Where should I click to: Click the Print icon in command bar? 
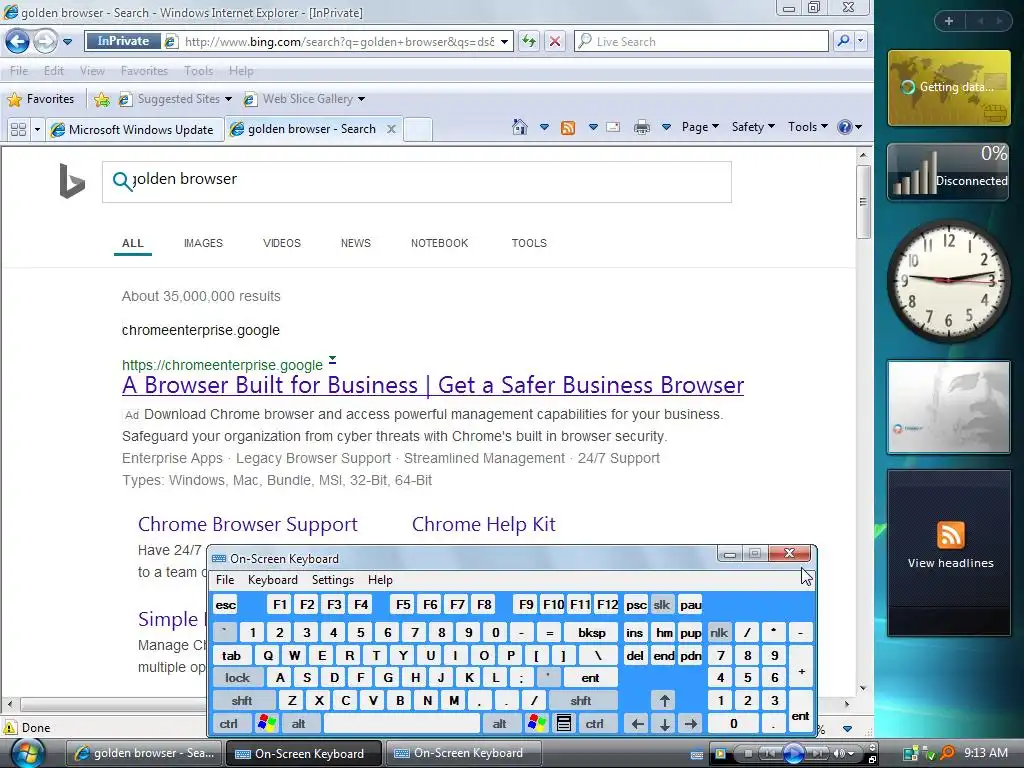point(642,127)
